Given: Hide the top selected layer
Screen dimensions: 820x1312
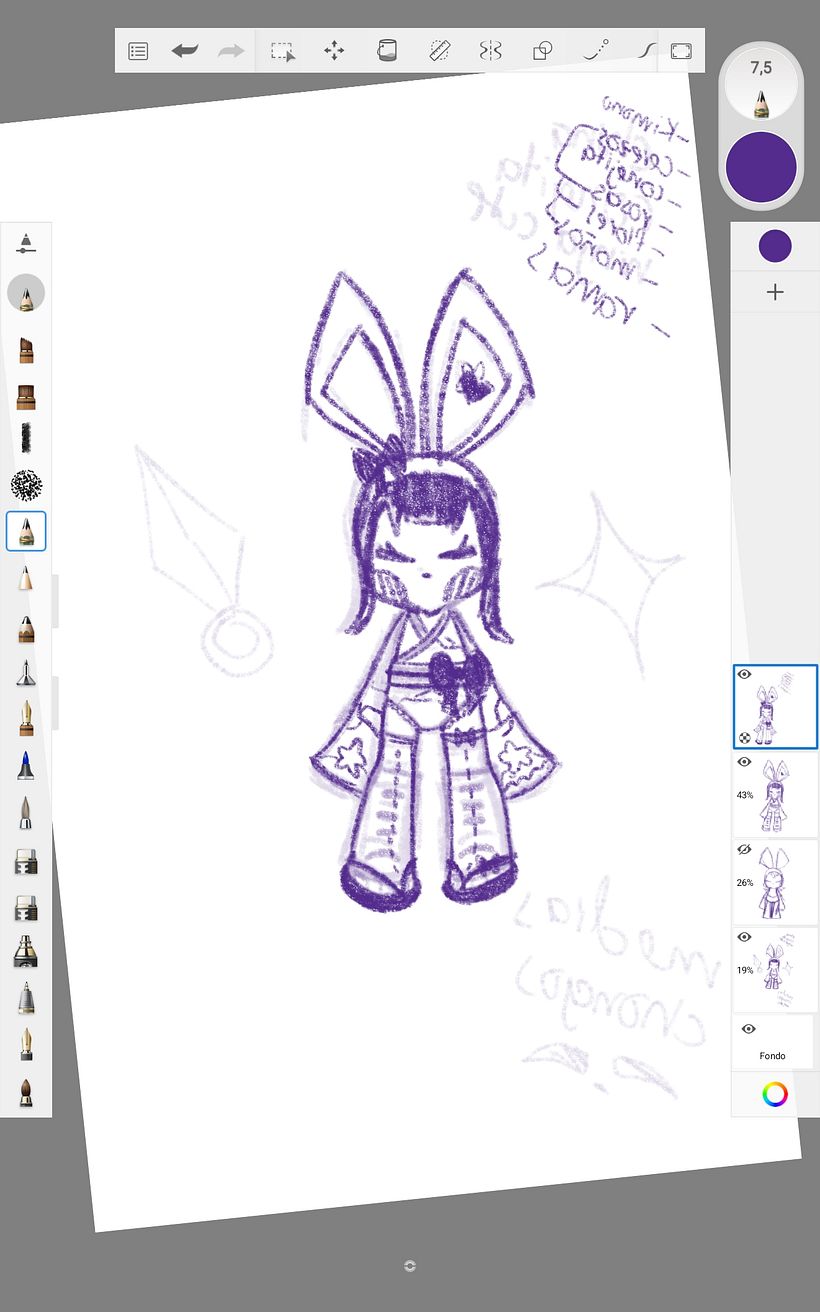Looking at the screenshot, I should click(x=744, y=674).
